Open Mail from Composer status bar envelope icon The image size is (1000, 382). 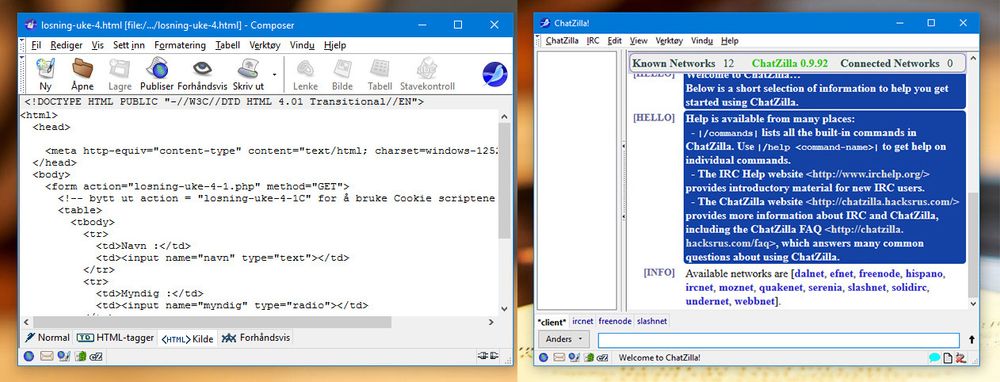pos(46,356)
